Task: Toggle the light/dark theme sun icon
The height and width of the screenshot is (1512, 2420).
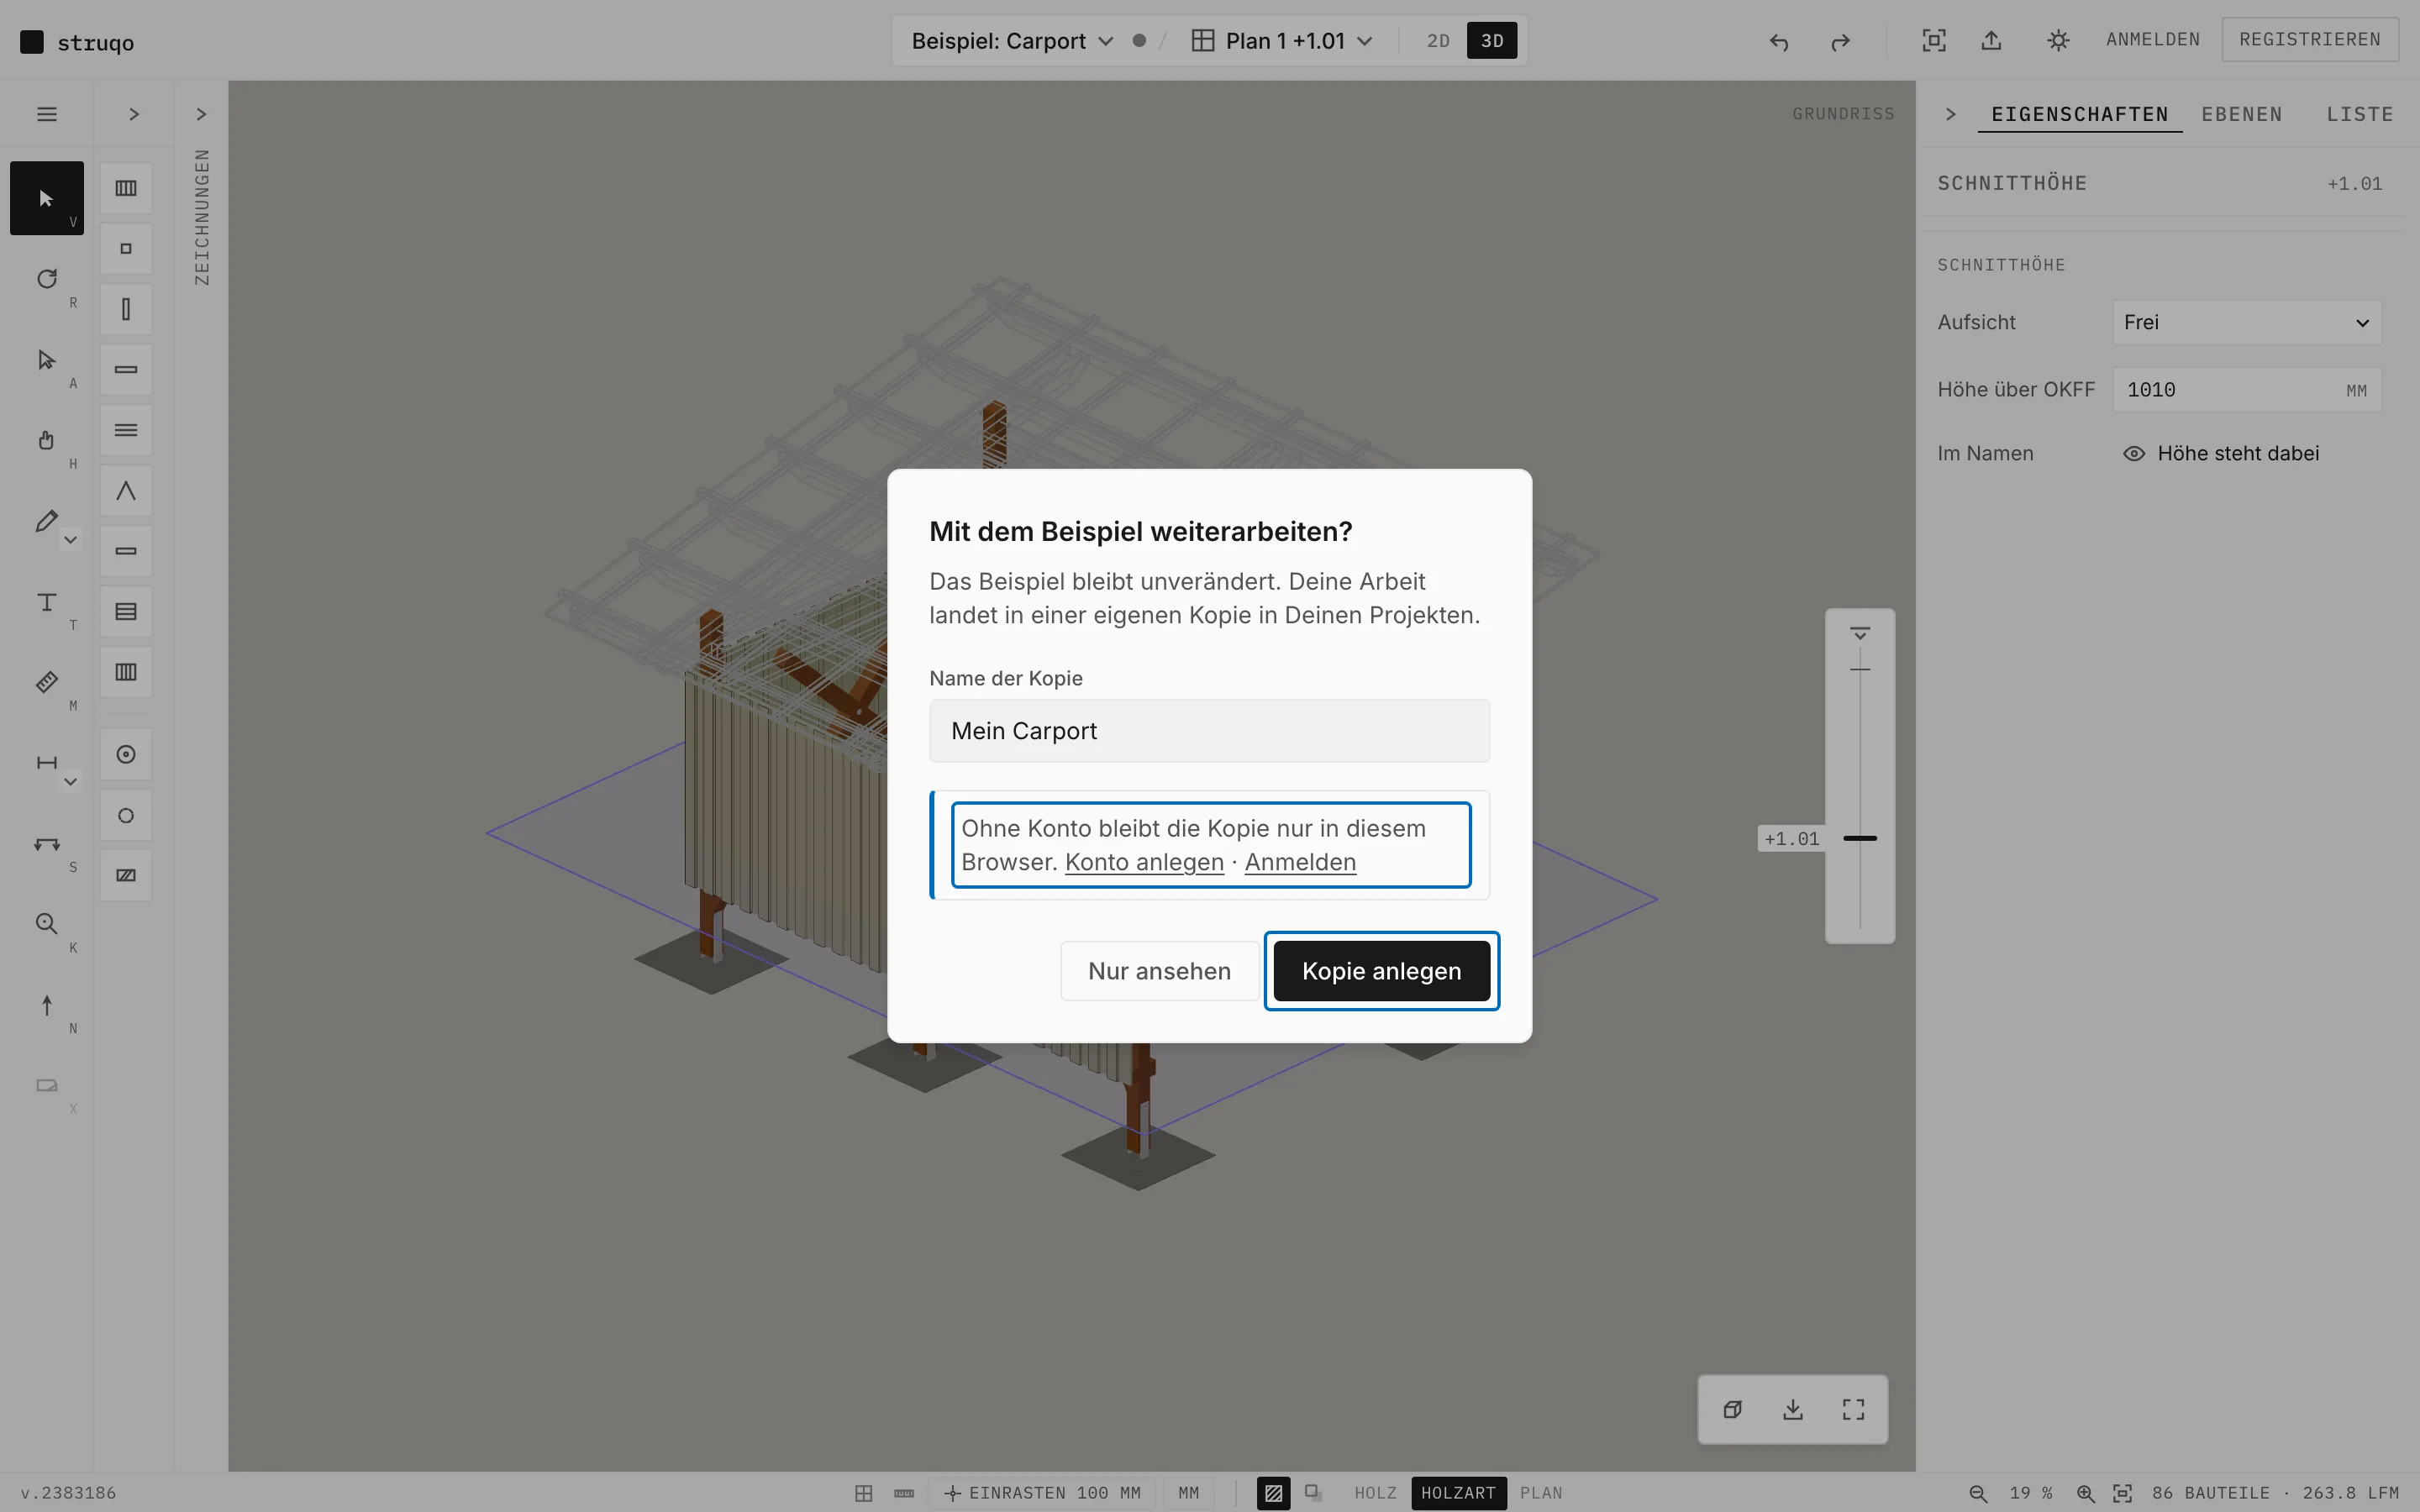Action: point(2057,40)
